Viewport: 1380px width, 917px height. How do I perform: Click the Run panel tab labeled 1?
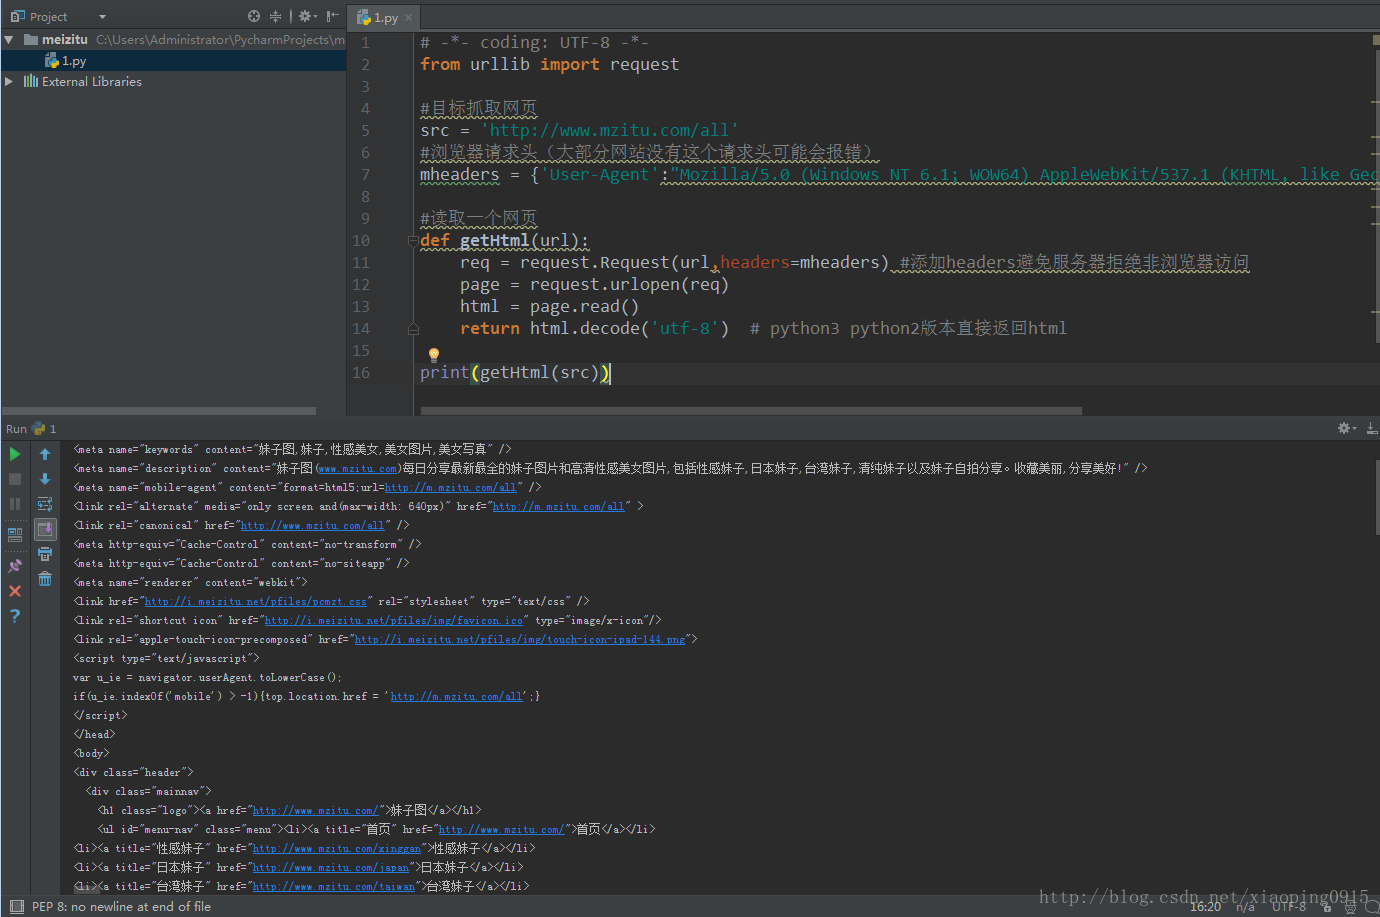coord(44,428)
